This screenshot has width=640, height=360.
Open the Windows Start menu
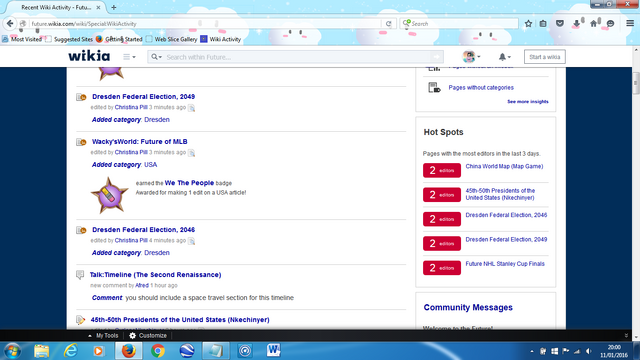pyautogui.click(x=12, y=351)
